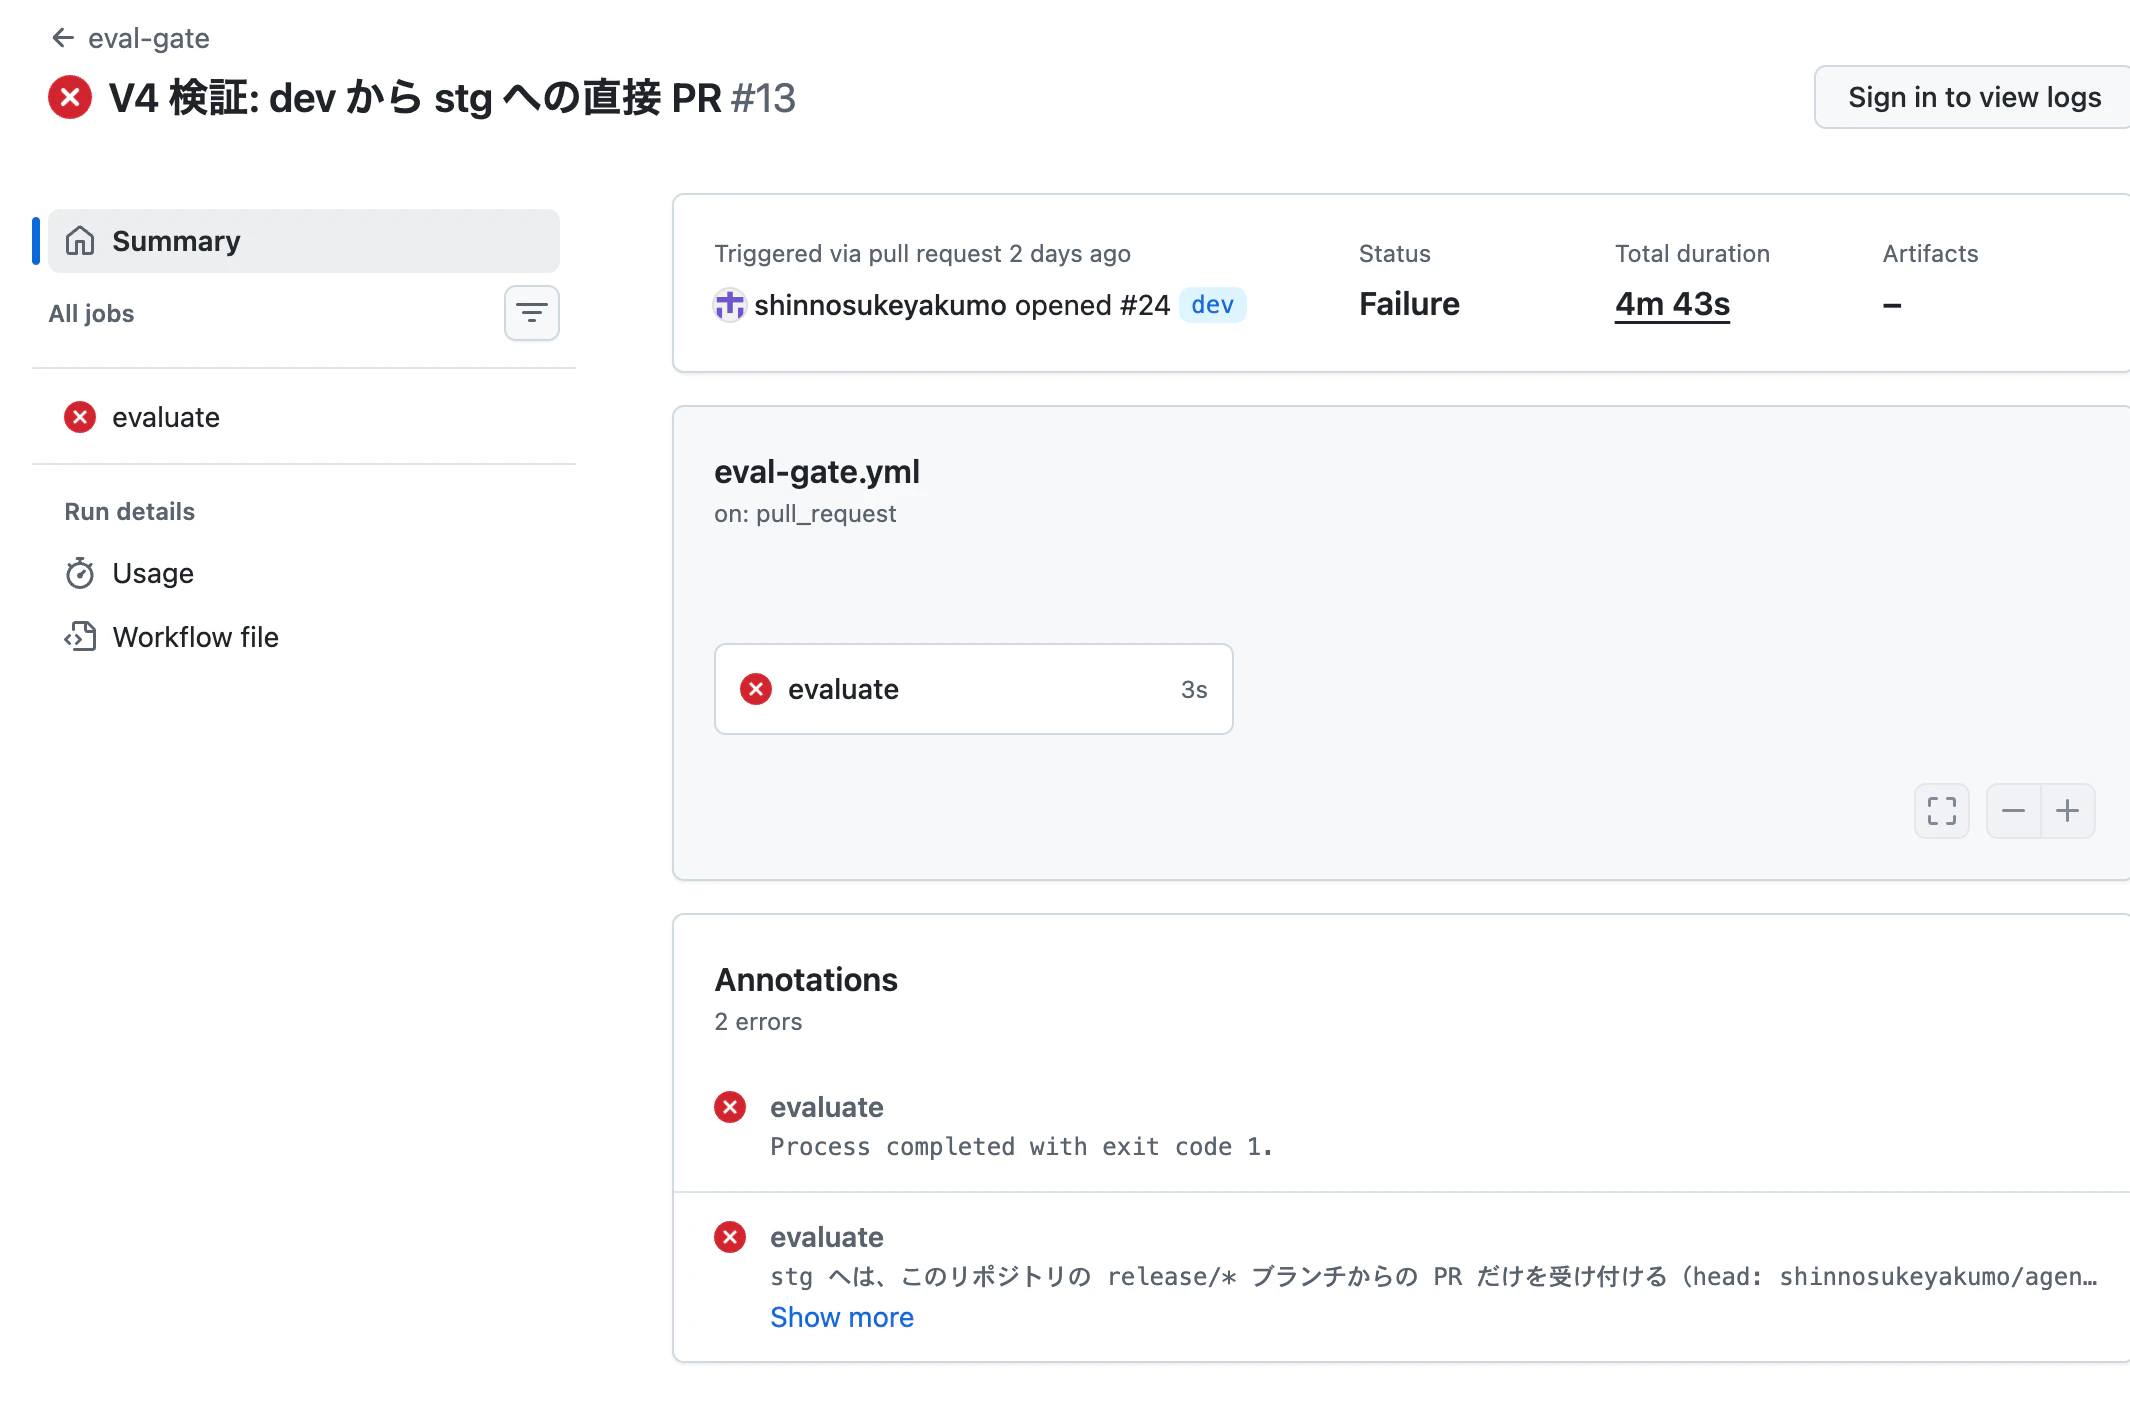Open the evaluate job node in graph
The image size is (2130, 1408).
pos(974,689)
